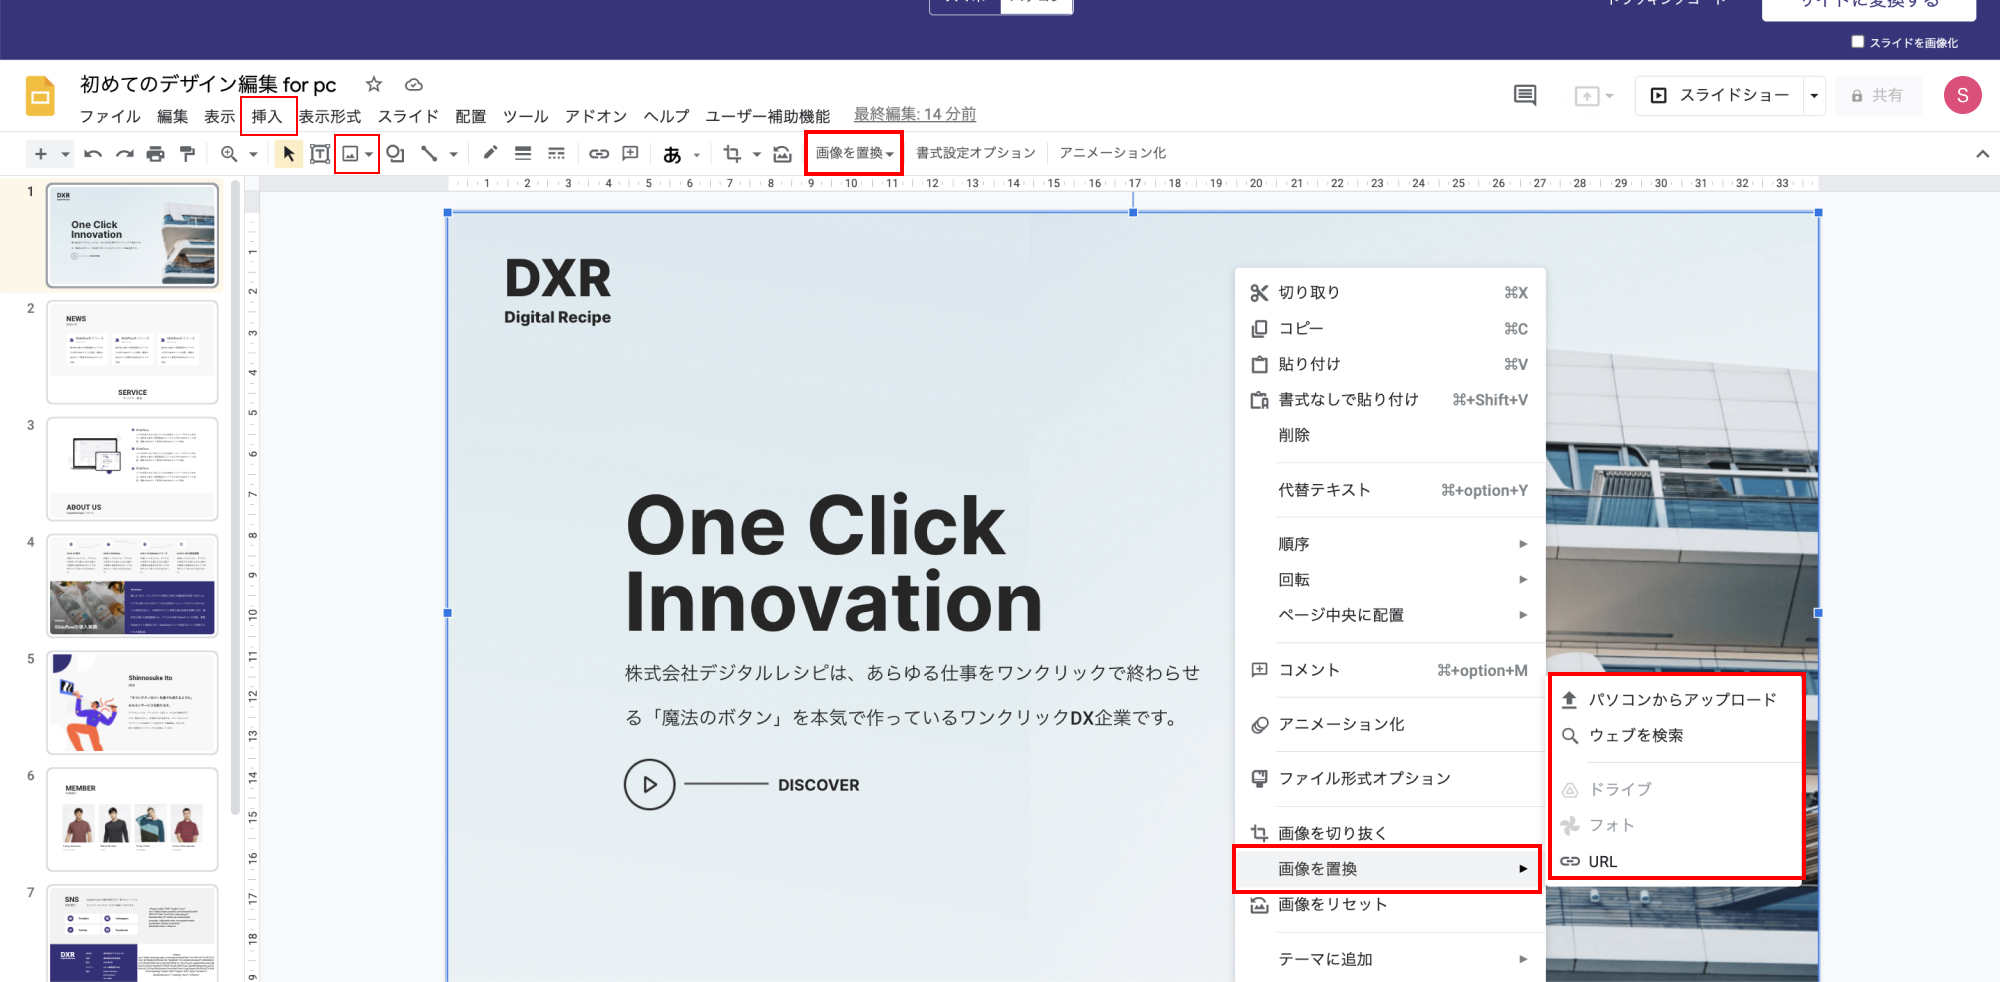The height and width of the screenshot is (982, 2000).
Task: Choose 画像を切り抜く from the context menu
Action: pyautogui.click(x=1332, y=833)
